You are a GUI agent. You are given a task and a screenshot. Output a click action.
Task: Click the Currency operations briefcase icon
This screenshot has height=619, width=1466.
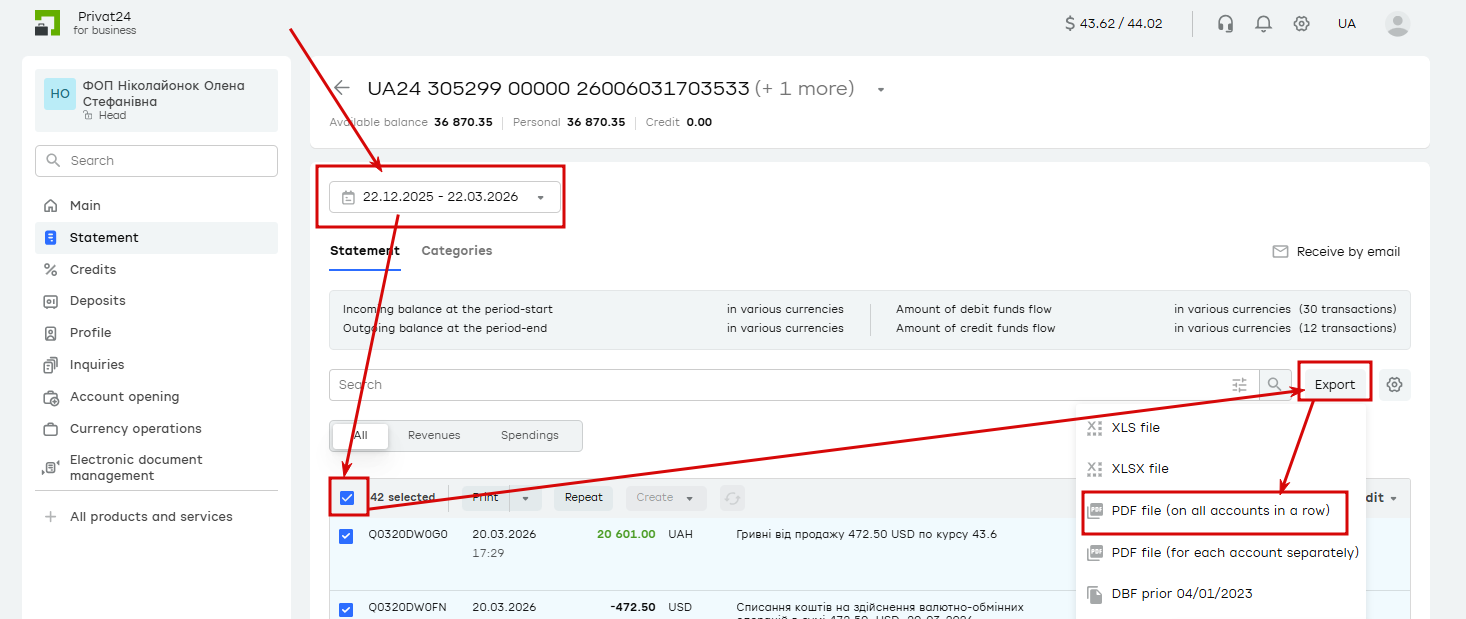click(x=51, y=429)
